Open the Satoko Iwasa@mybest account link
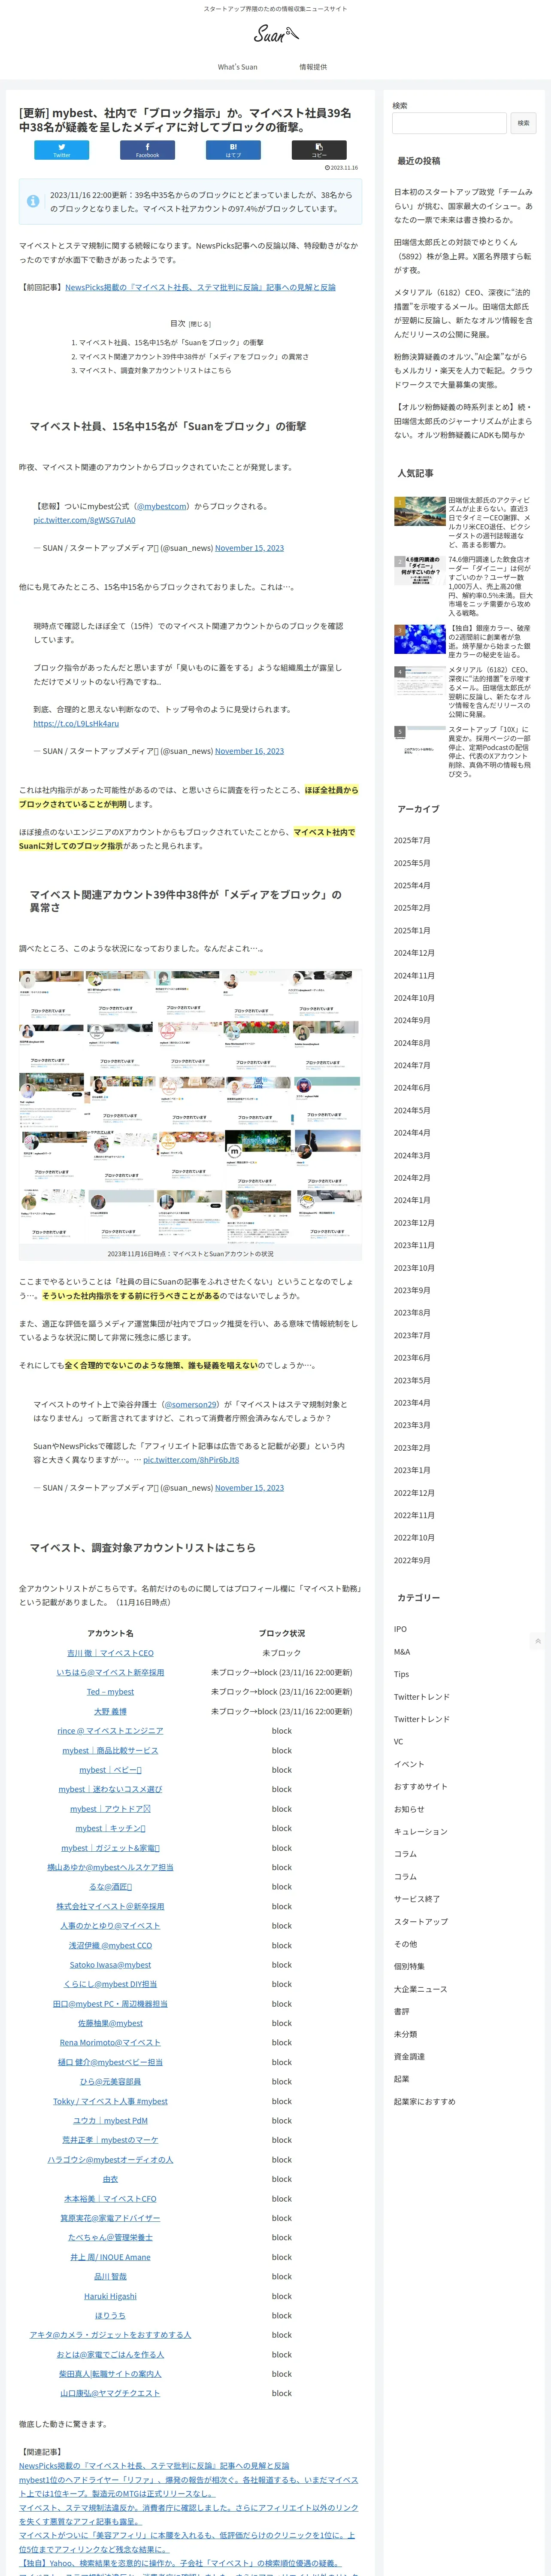The image size is (551, 2576). pyautogui.click(x=110, y=1965)
